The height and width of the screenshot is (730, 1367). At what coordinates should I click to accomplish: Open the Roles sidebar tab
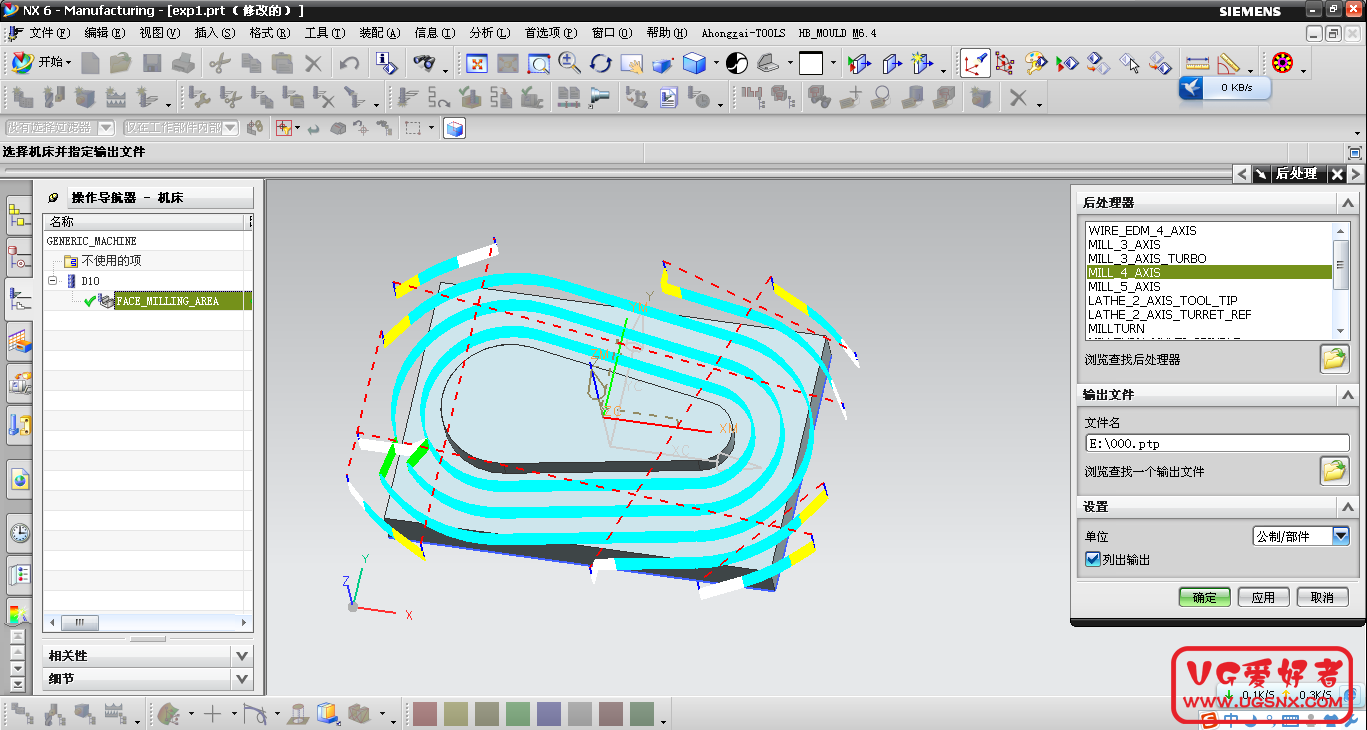(x=19, y=575)
